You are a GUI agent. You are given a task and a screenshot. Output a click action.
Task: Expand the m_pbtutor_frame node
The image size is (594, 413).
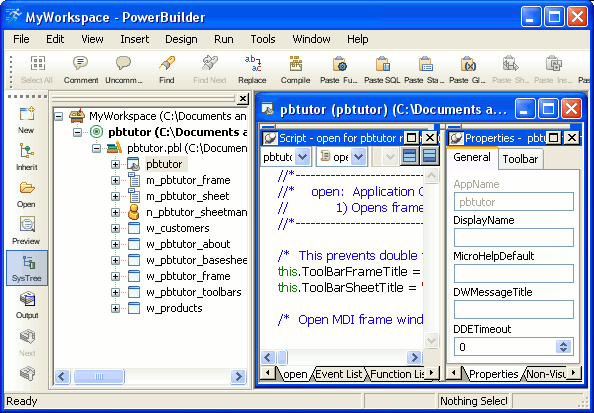click(115, 180)
